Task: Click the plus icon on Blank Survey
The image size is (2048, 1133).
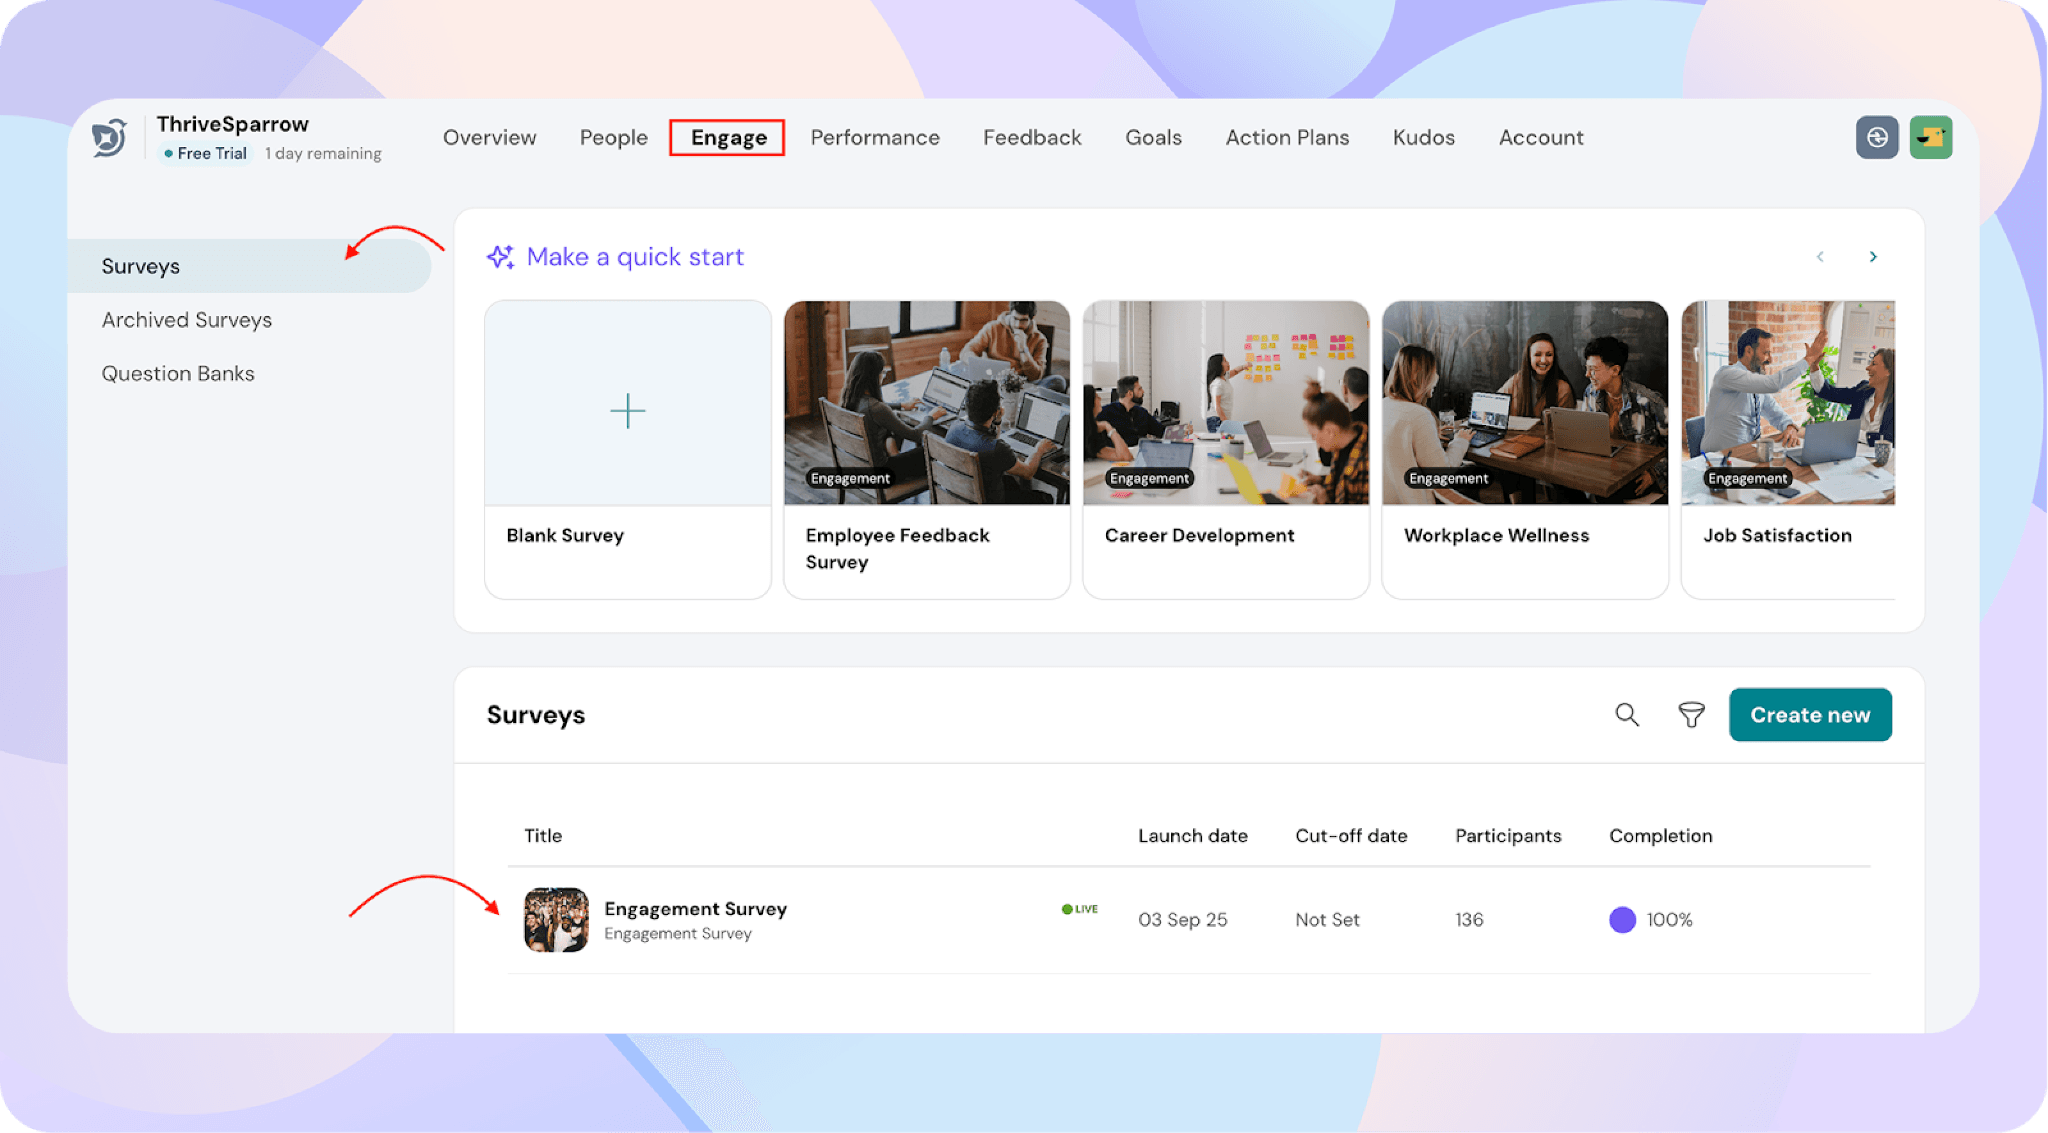Action: (628, 410)
